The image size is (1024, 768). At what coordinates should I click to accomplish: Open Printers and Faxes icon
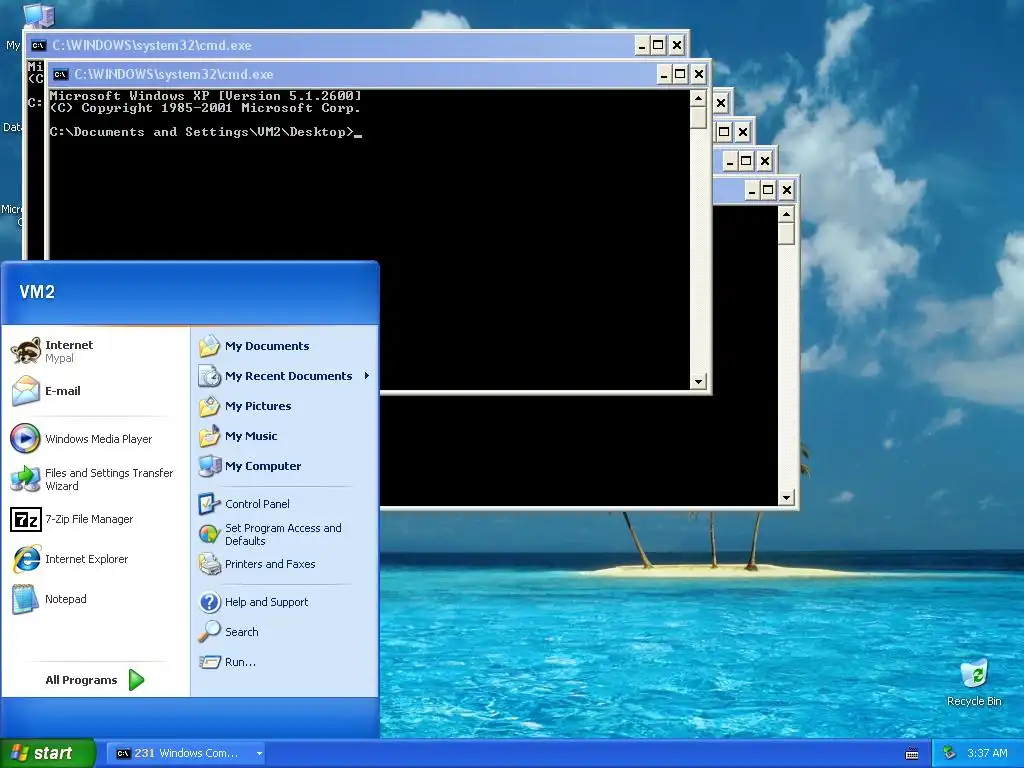point(210,564)
